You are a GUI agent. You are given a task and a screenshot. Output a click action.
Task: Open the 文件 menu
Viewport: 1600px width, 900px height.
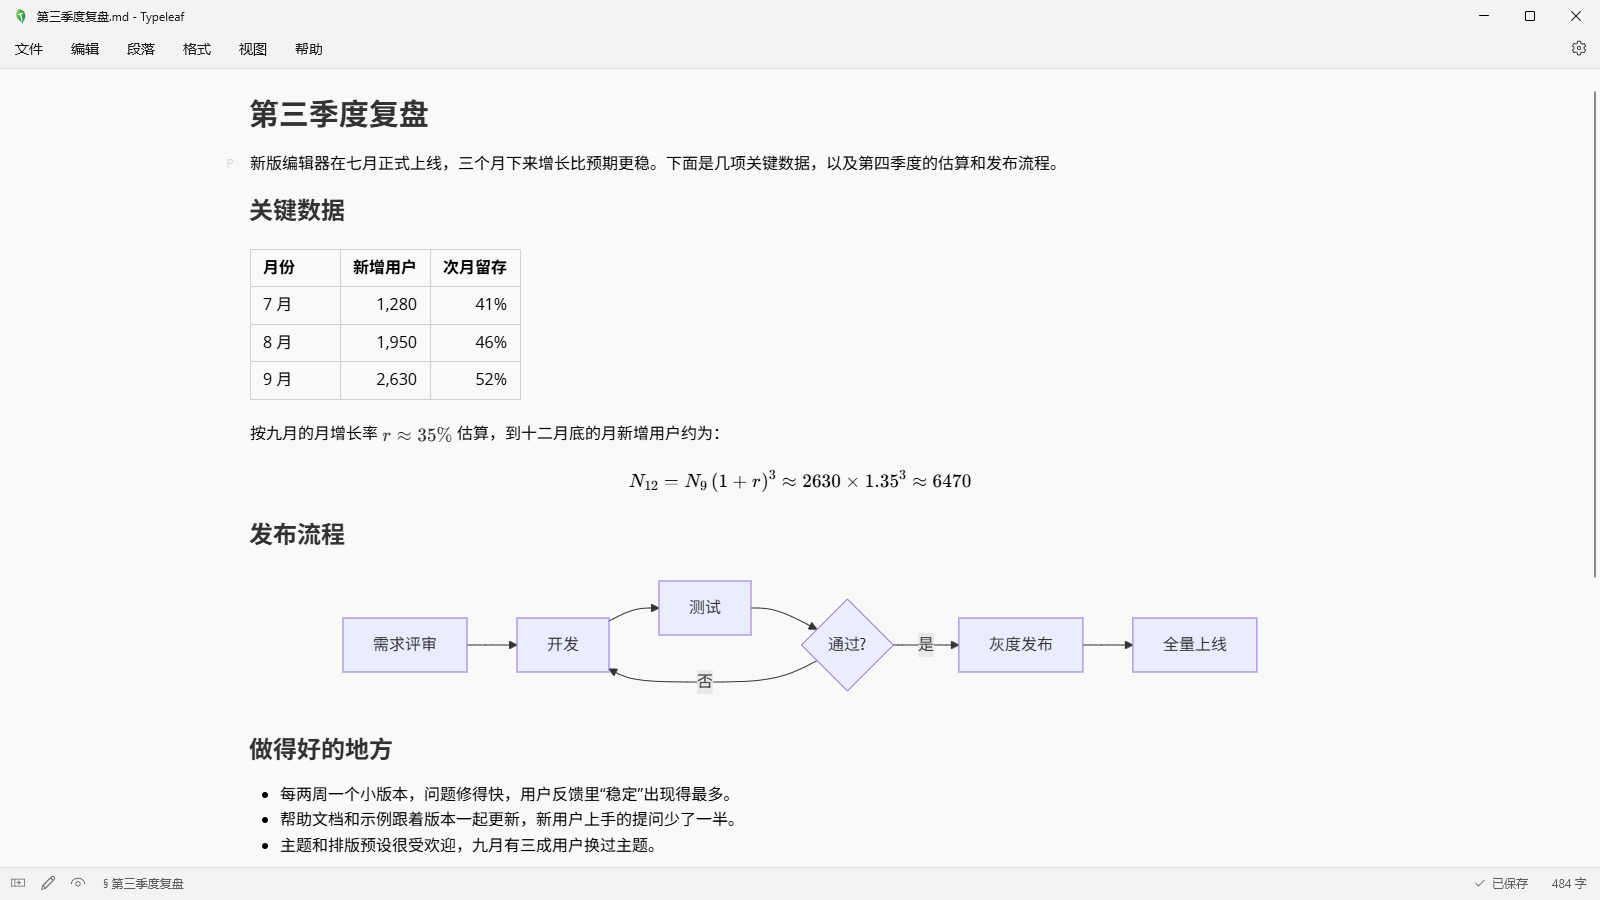pyautogui.click(x=29, y=49)
